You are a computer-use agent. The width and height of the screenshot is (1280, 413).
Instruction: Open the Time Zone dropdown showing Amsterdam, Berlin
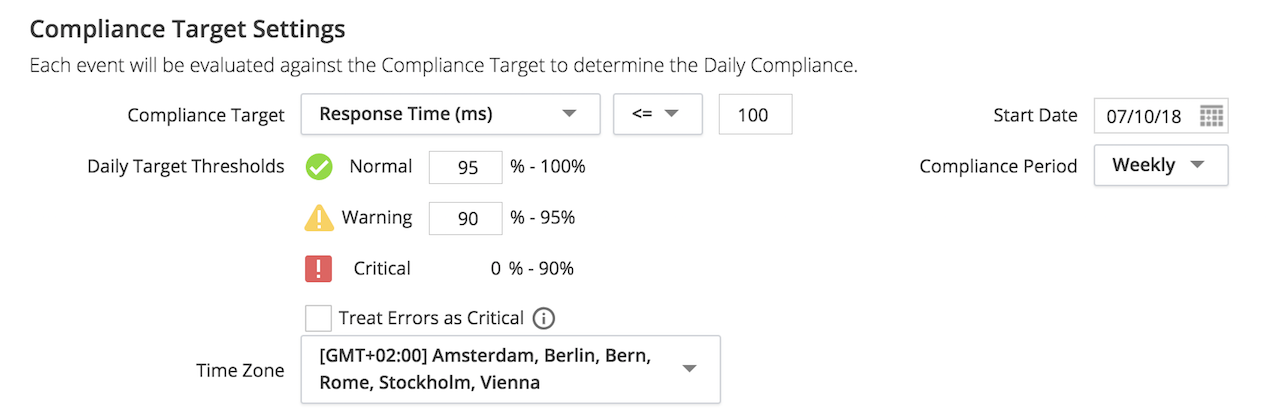point(510,369)
